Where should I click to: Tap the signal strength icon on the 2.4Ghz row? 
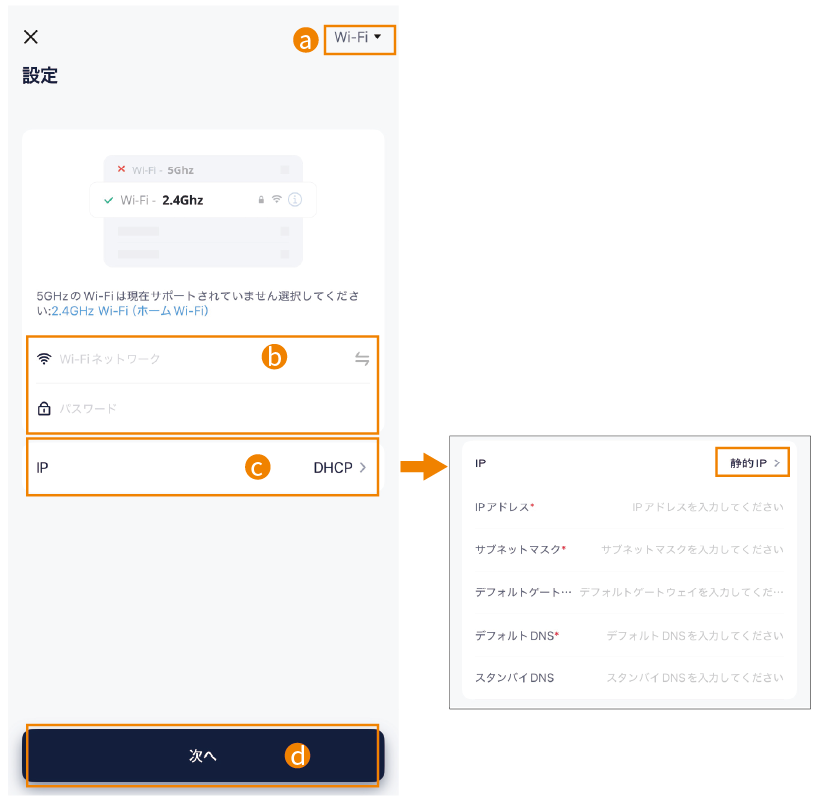click(x=276, y=199)
